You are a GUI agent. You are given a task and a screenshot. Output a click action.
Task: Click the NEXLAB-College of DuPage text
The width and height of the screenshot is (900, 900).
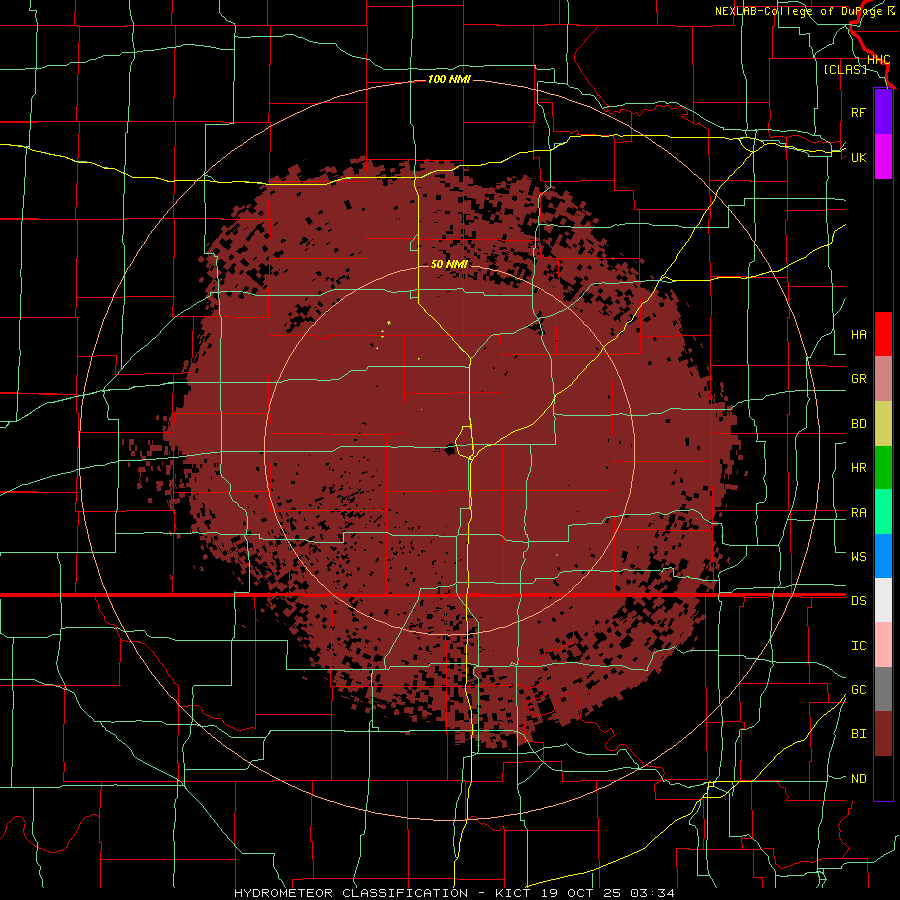797,11
